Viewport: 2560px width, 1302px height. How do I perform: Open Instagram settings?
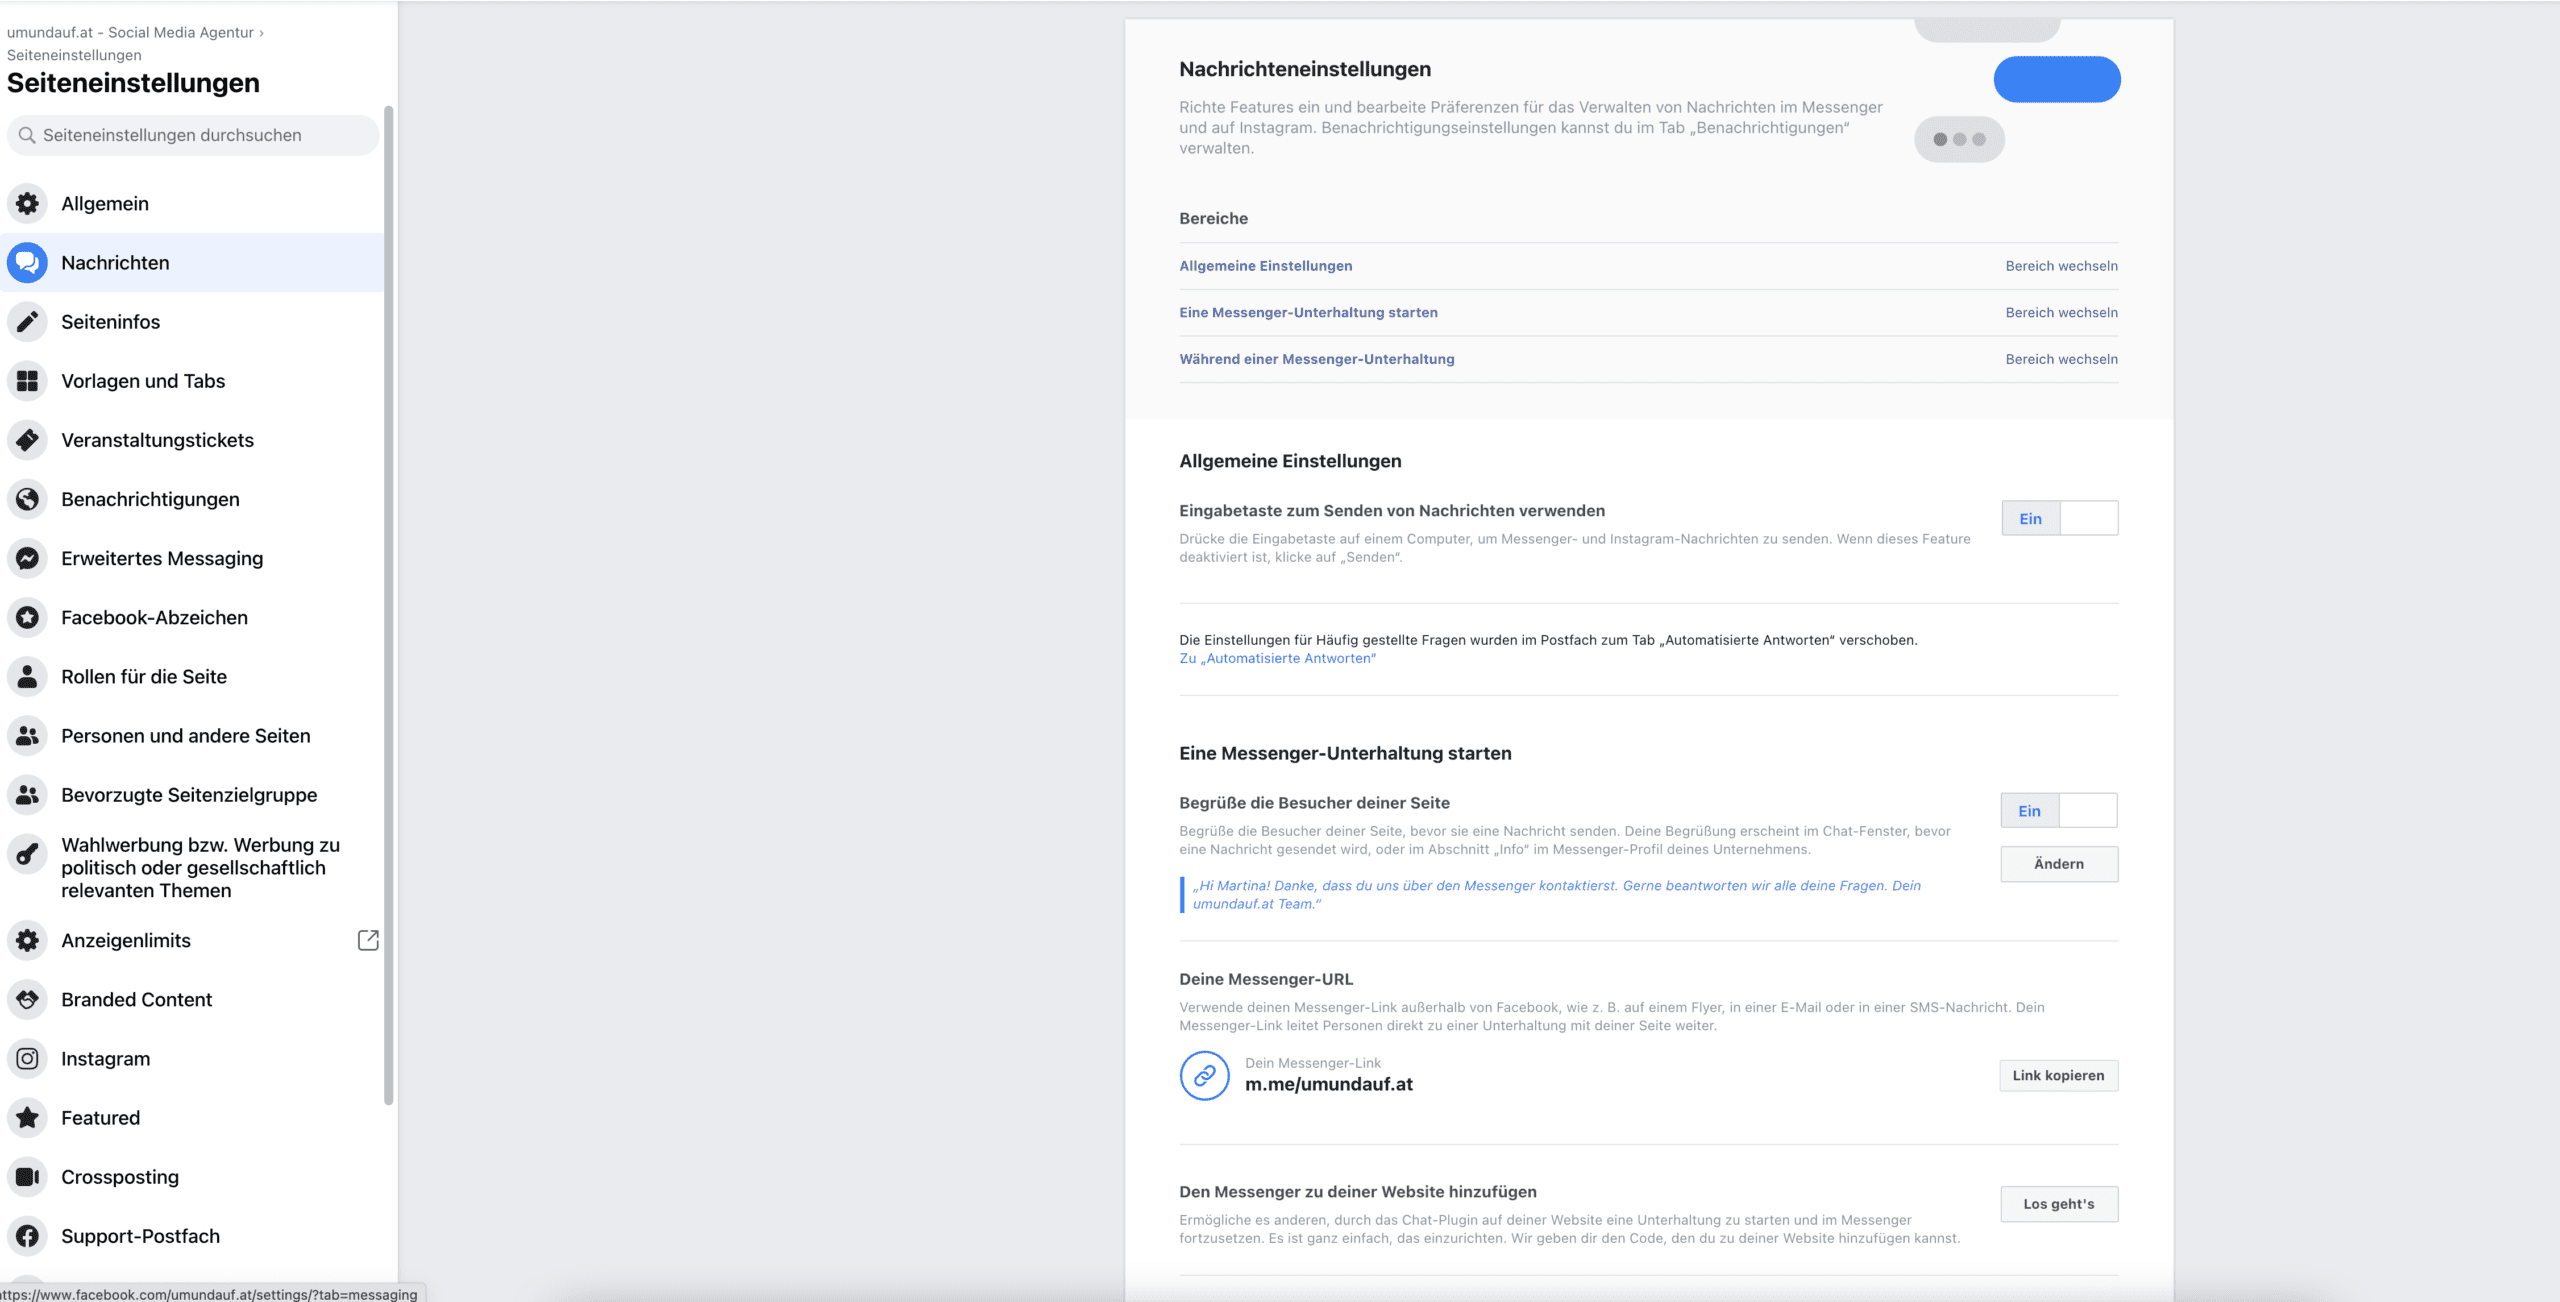coord(192,1058)
